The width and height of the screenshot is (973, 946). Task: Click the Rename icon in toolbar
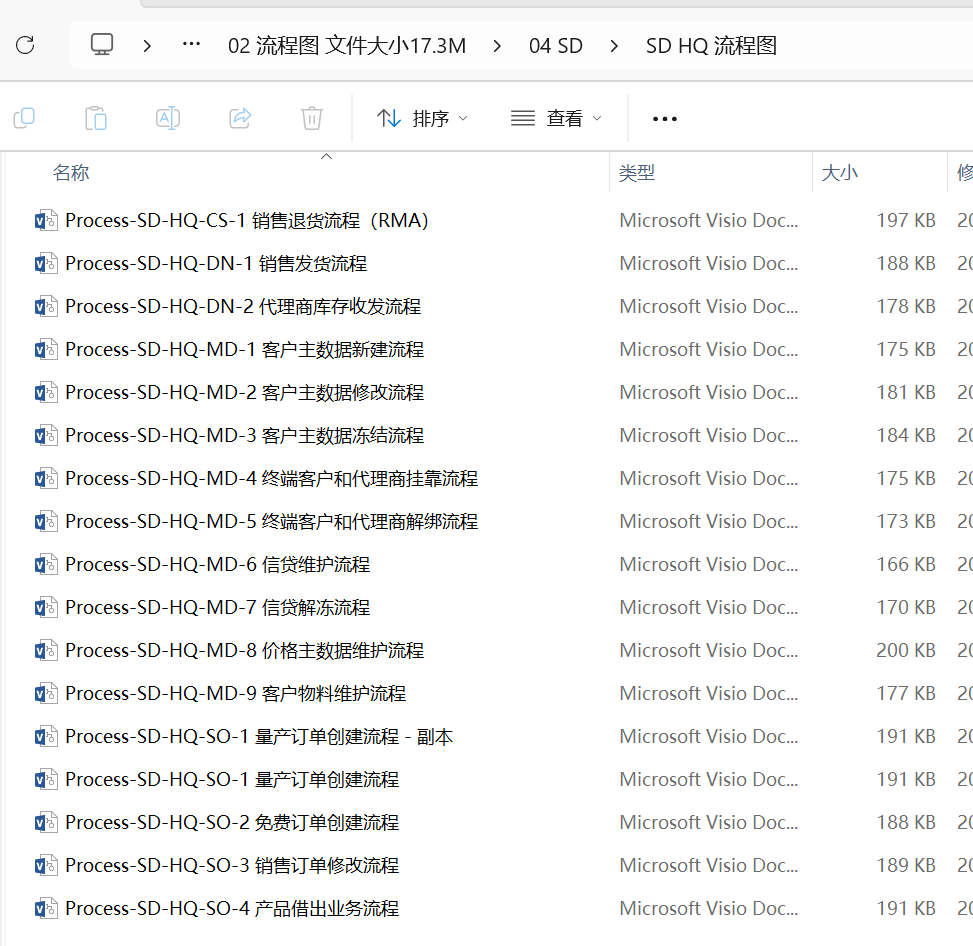[168, 118]
